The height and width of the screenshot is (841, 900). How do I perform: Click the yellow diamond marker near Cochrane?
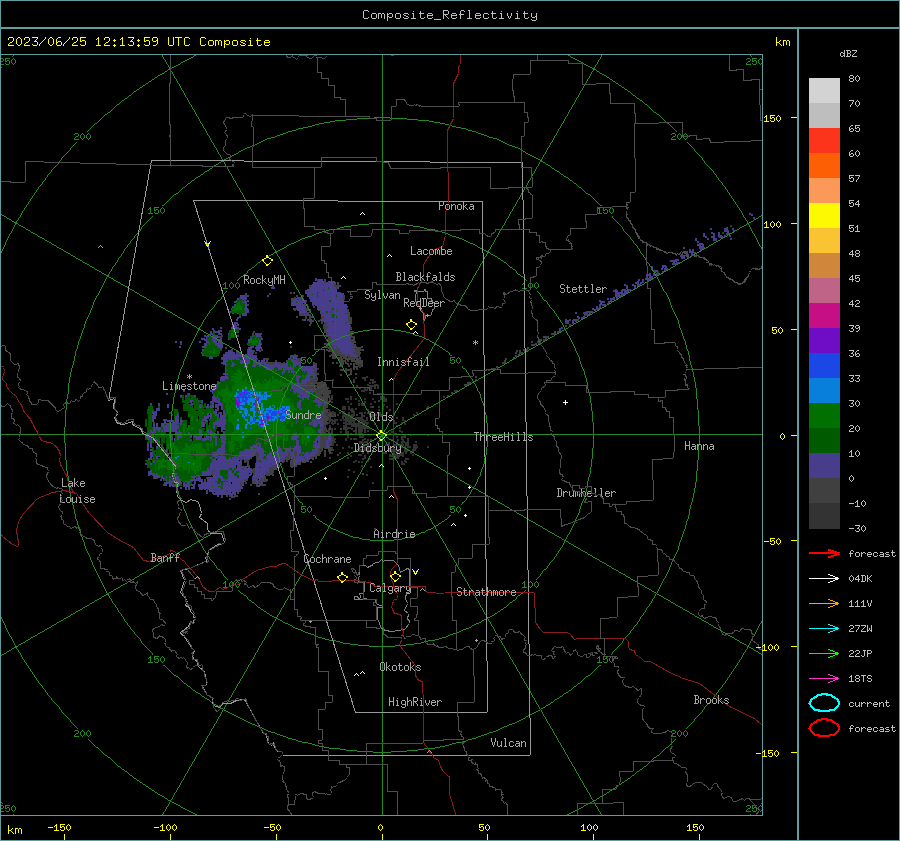(342, 577)
